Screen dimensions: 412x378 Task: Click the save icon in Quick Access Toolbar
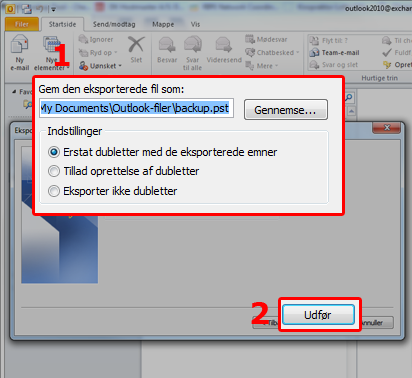tap(27, 9)
